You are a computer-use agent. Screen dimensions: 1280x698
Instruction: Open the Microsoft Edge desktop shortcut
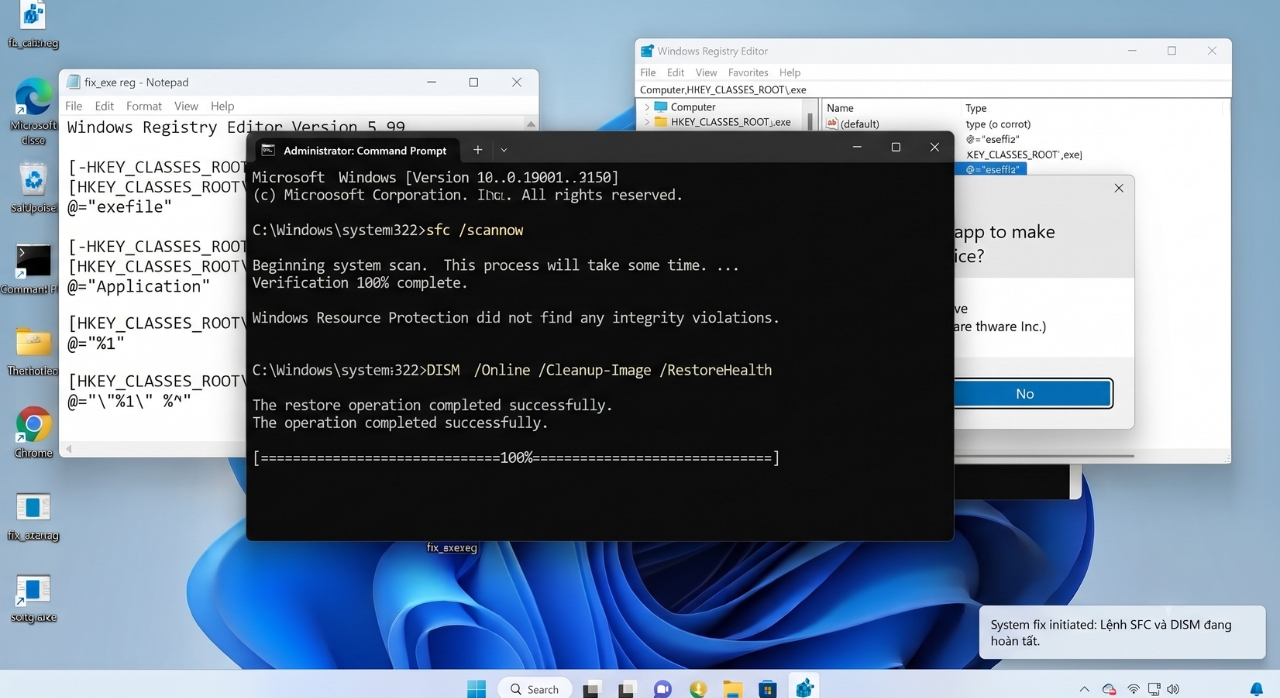(33, 98)
